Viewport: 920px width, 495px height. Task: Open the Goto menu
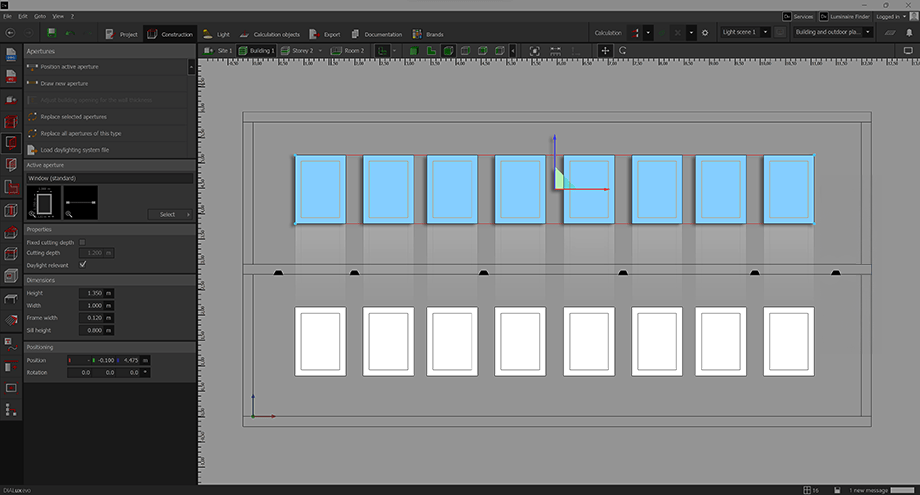[38, 17]
